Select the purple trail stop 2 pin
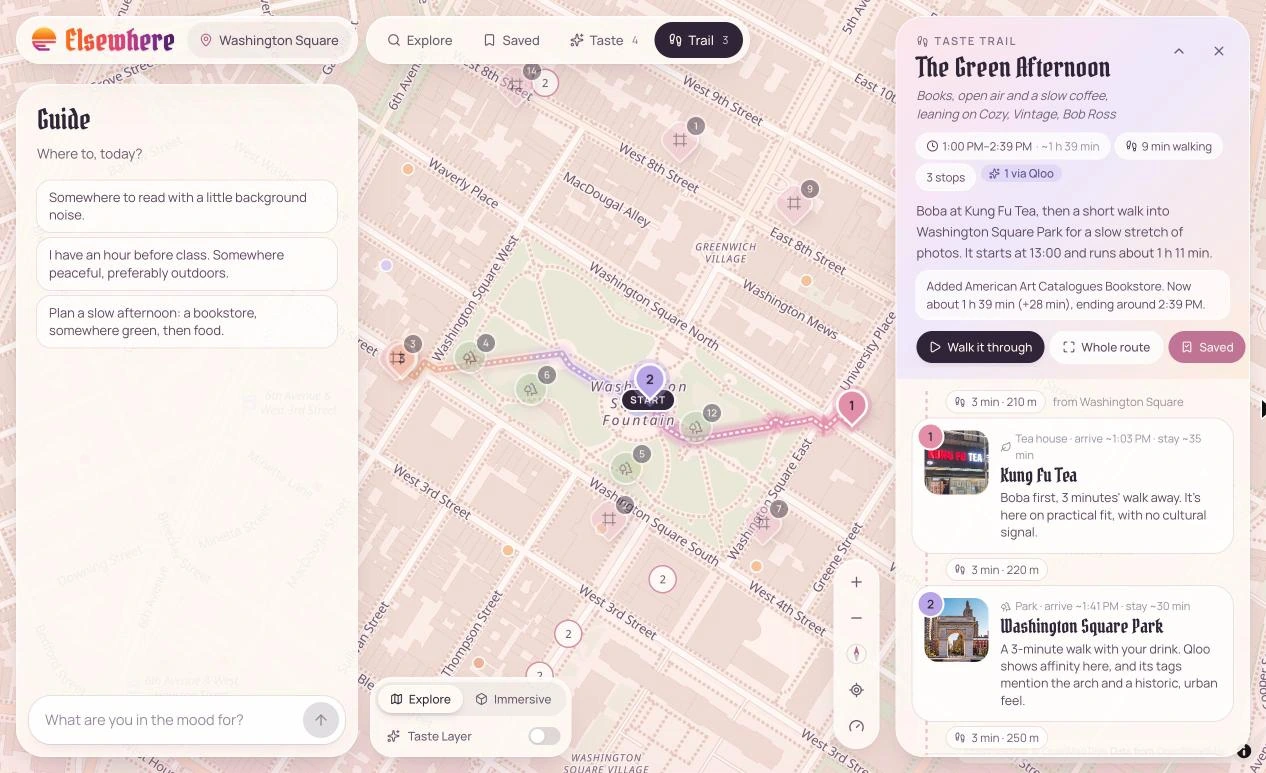Screen dimensions: 1266x773 649,380
